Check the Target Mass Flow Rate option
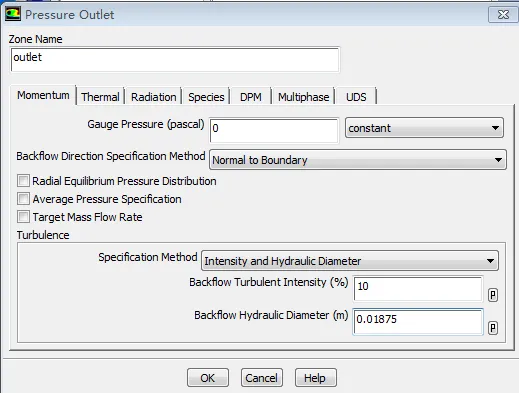 click(23, 217)
